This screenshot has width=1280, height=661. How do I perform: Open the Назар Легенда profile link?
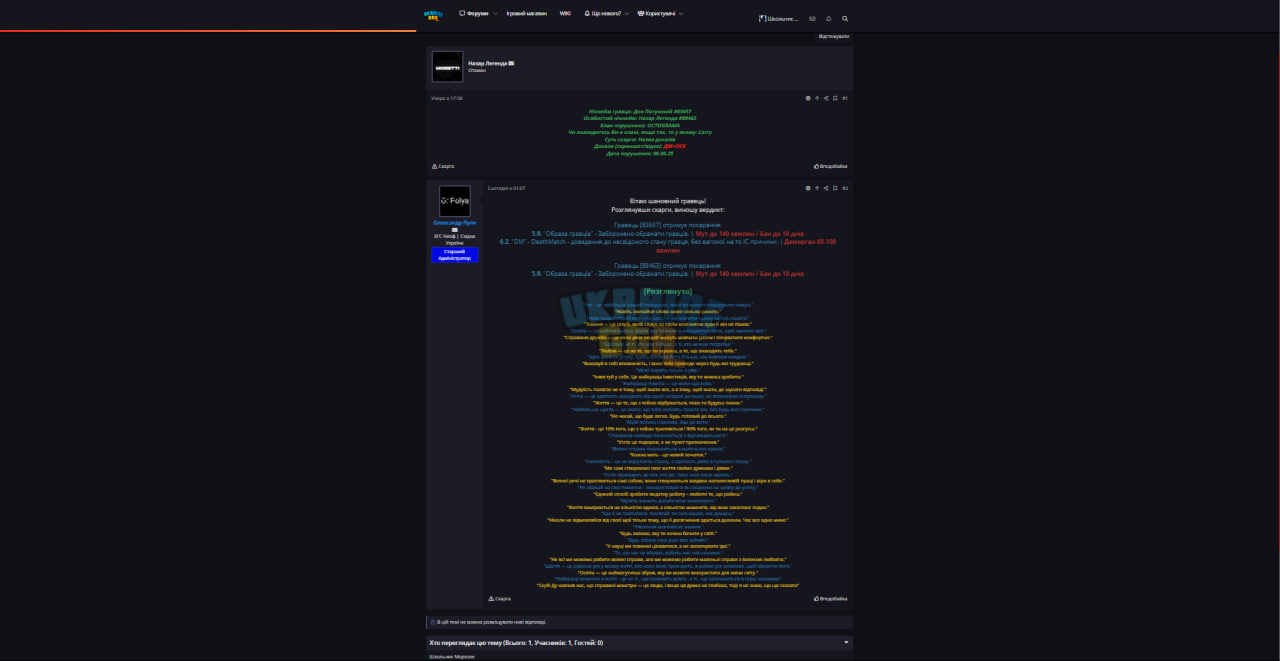(x=490, y=63)
